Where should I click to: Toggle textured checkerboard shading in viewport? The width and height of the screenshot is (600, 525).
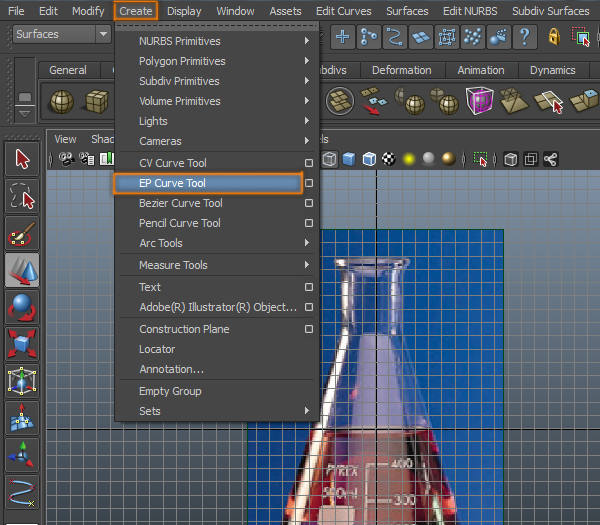click(x=391, y=159)
